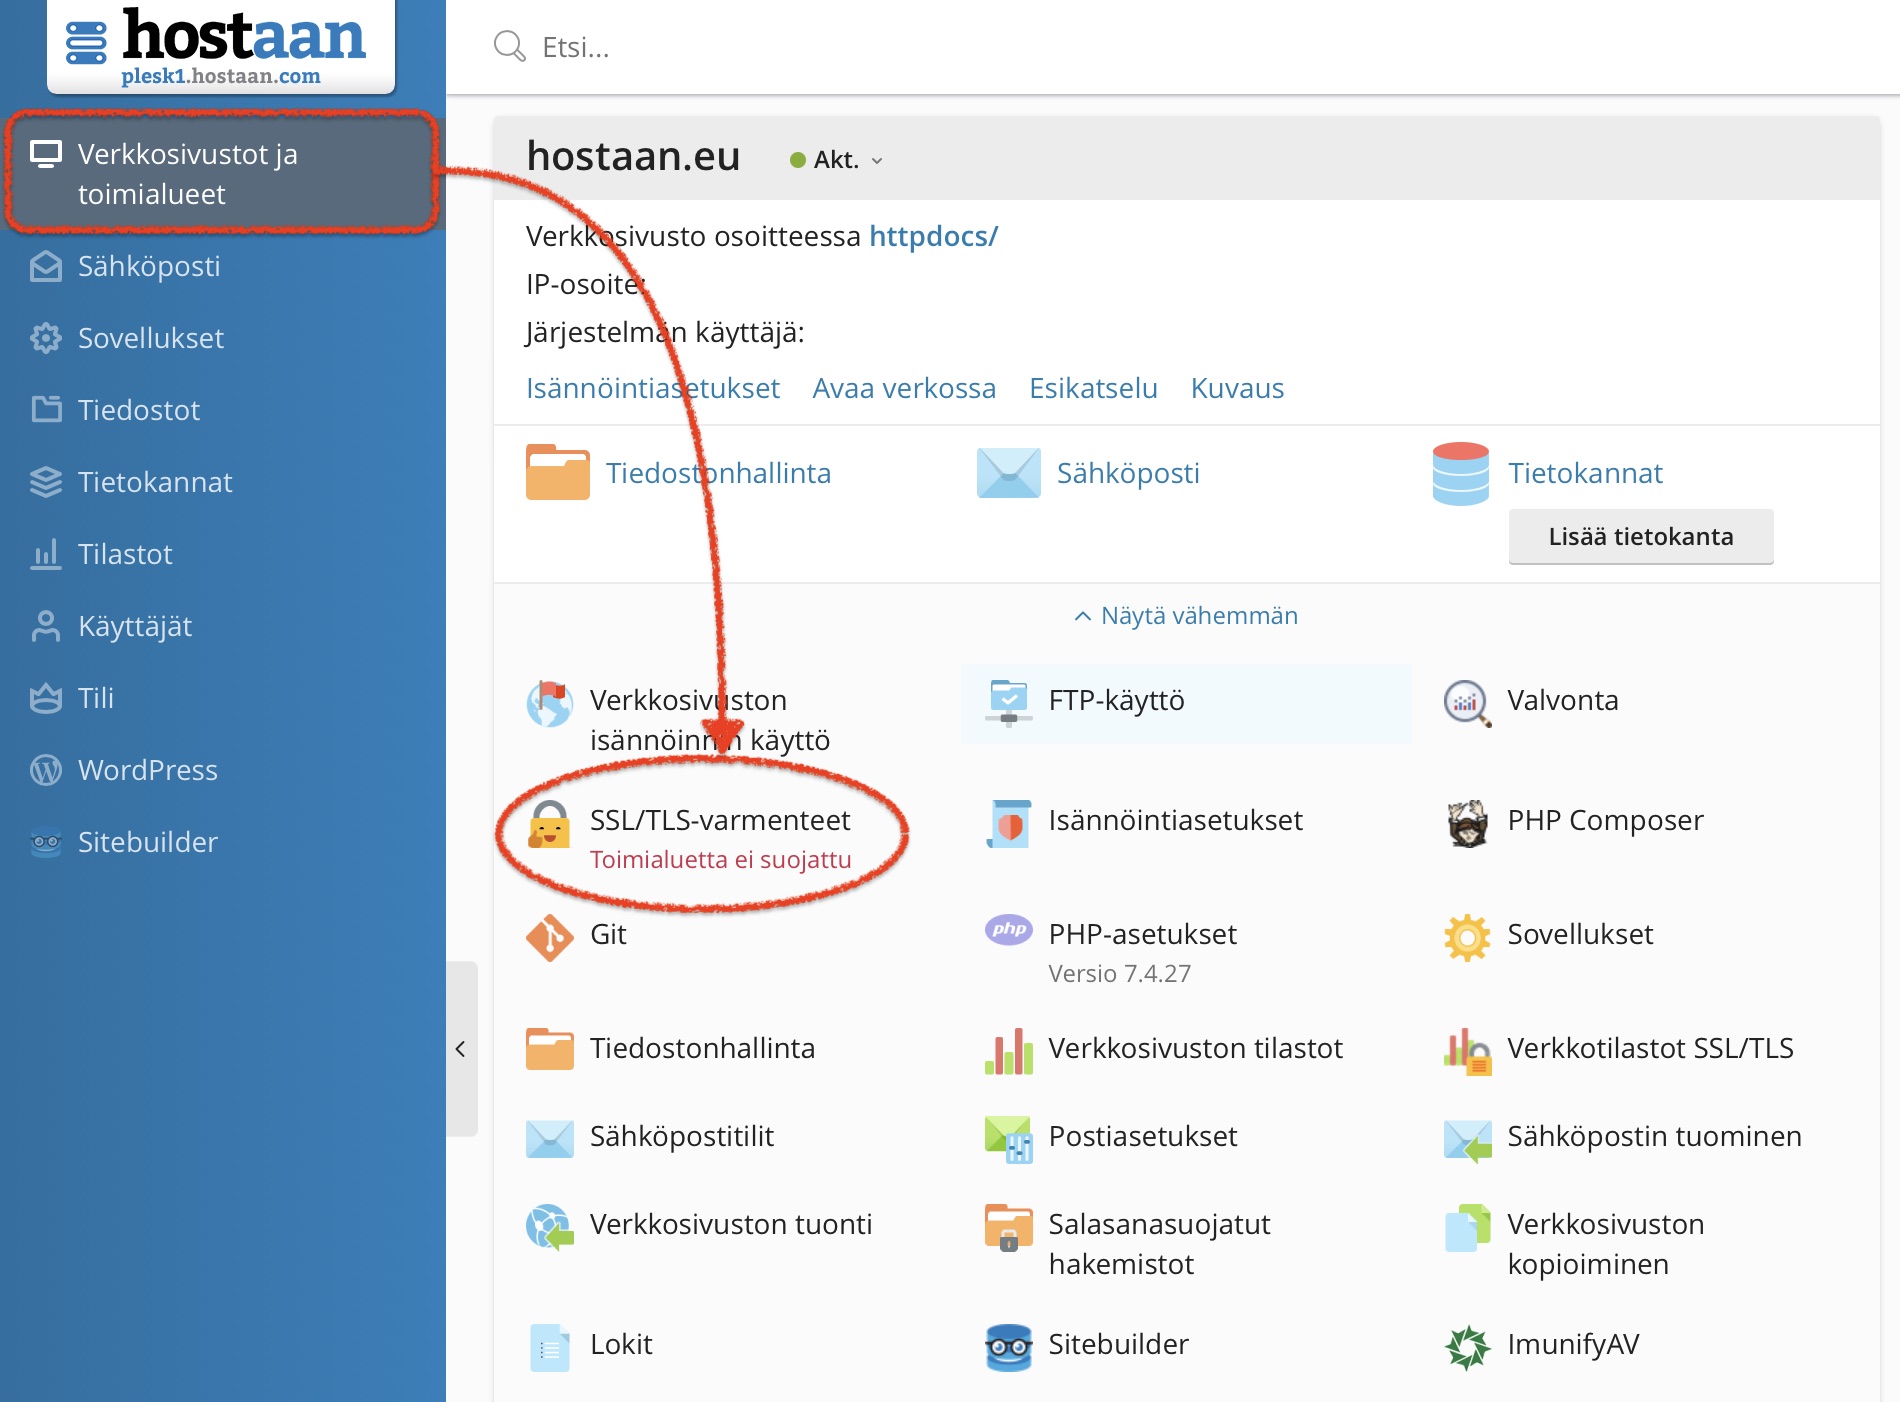1900x1402 pixels.
Task: Open the Esikatselu link
Action: [x=1093, y=388]
